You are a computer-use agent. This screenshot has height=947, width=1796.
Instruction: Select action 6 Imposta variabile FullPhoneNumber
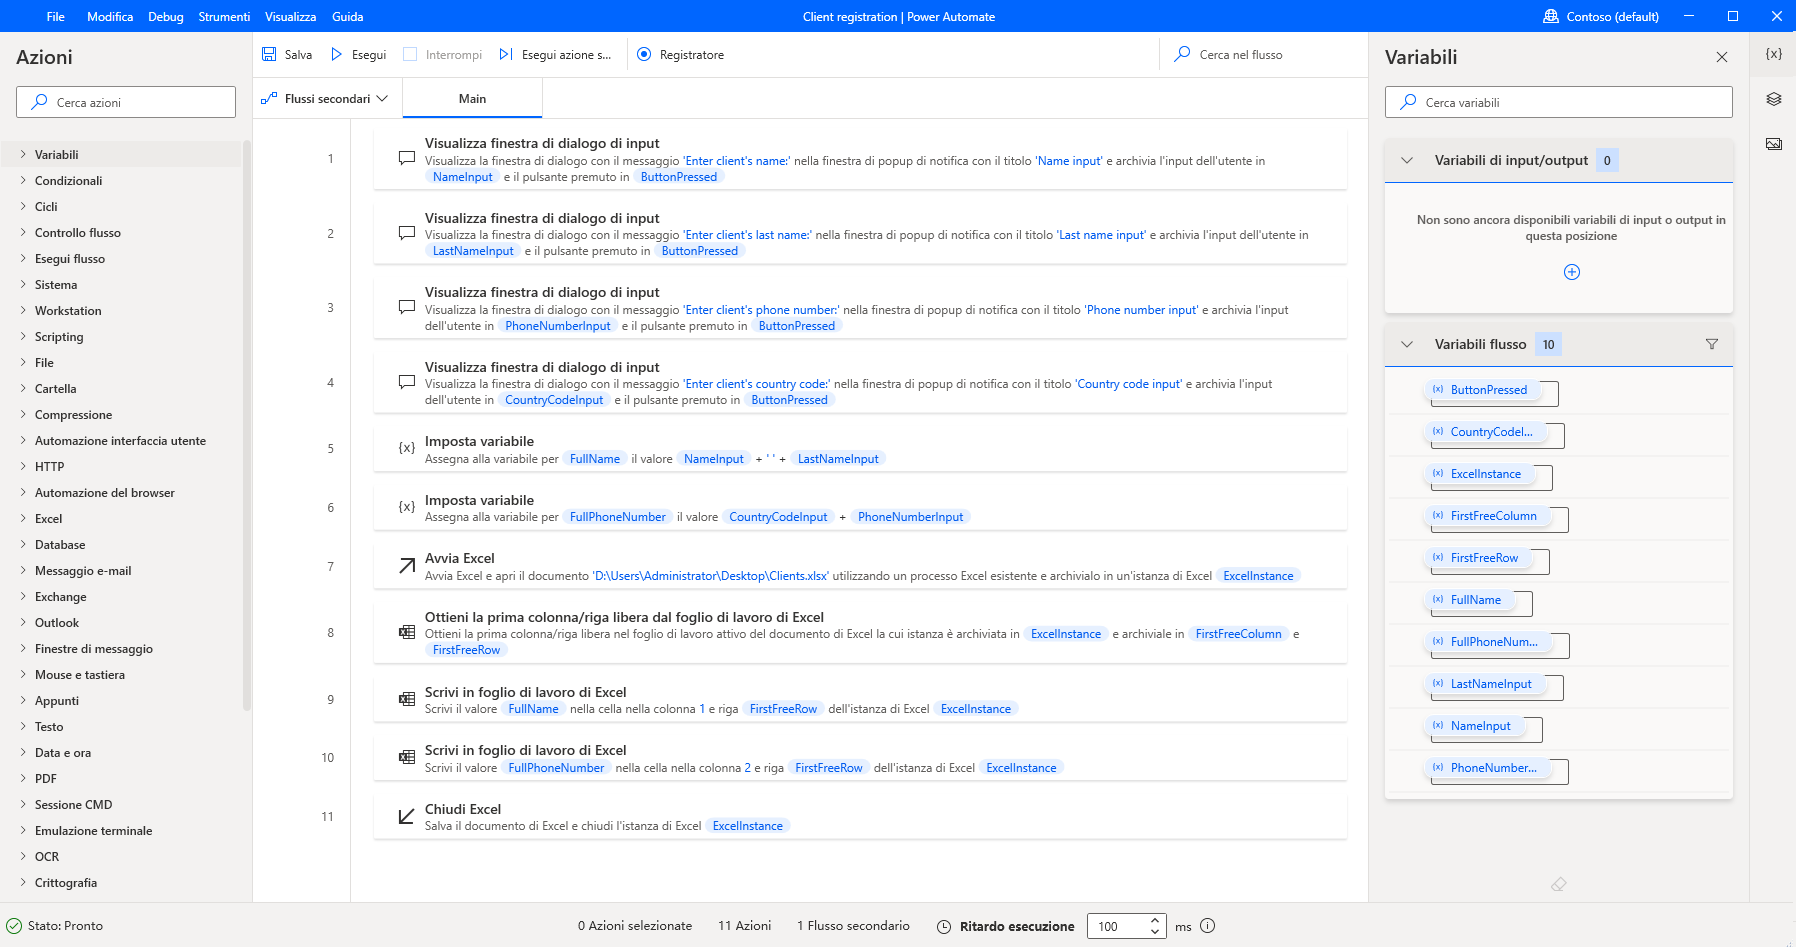pos(860,508)
